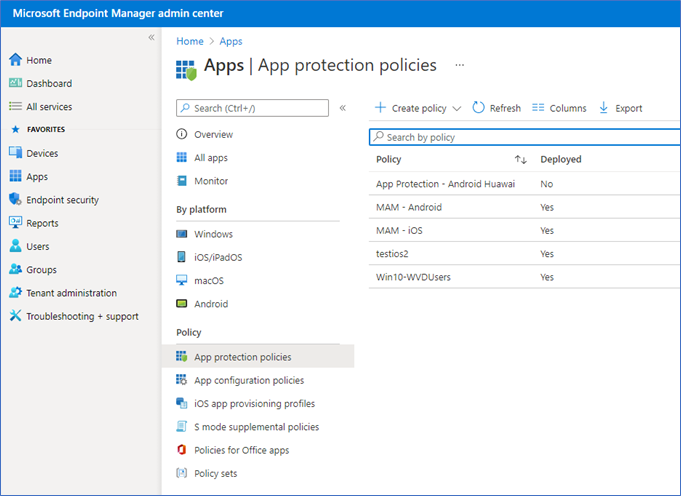Click the Android platform icon
The image size is (681, 496).
182,304
